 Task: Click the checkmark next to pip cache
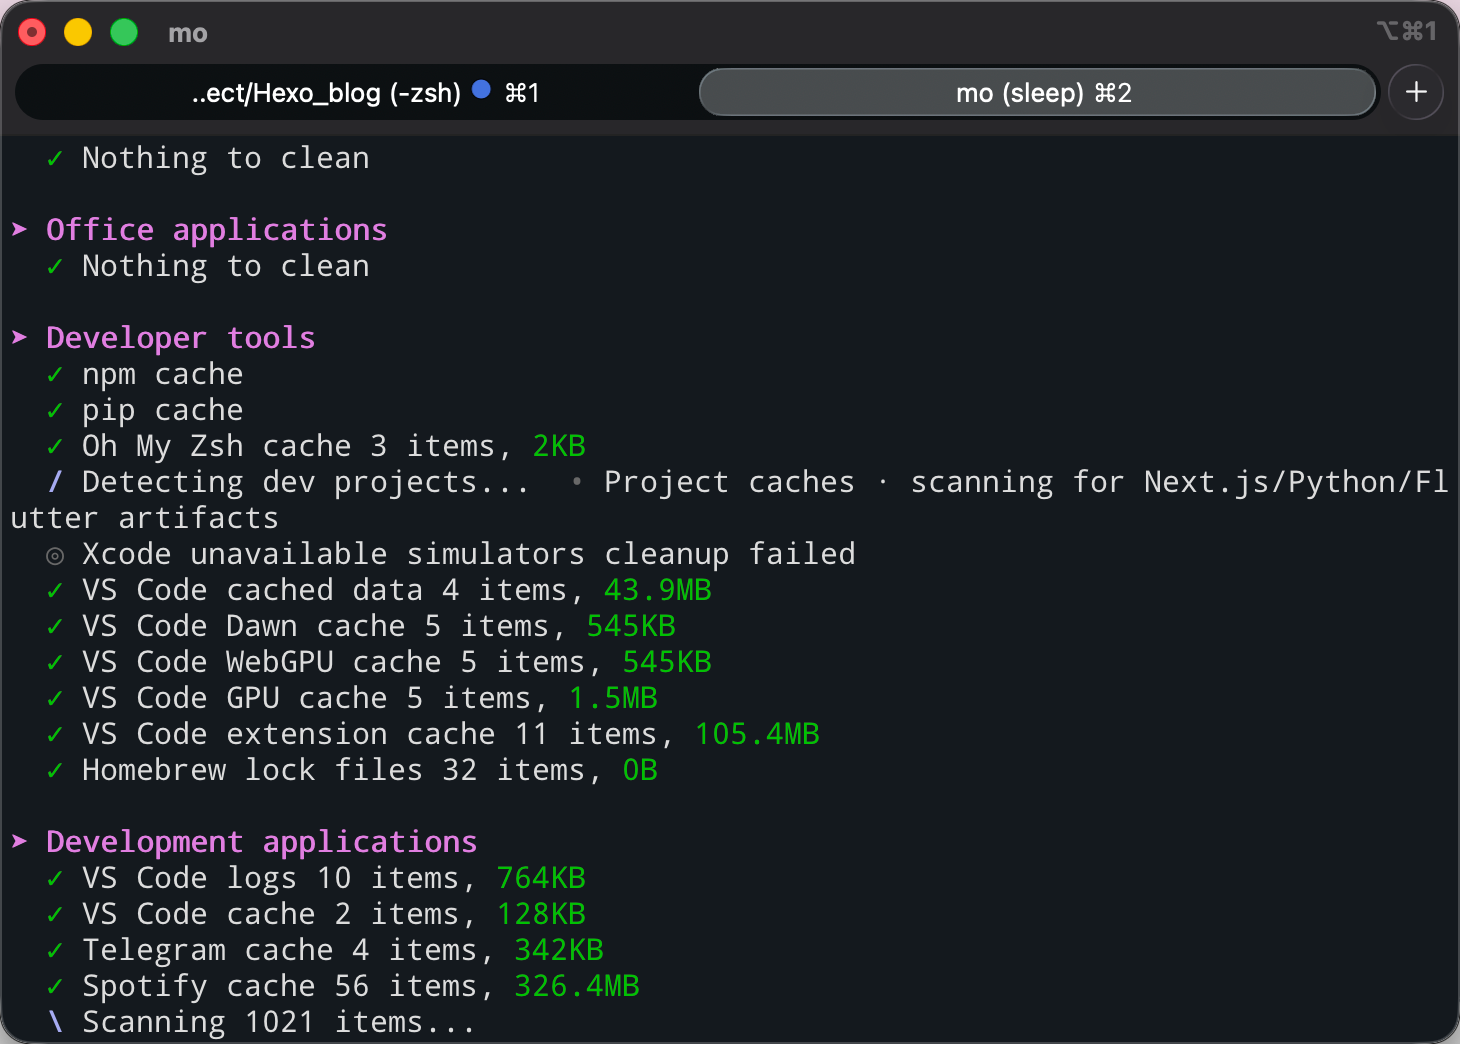tap(55, 411)
